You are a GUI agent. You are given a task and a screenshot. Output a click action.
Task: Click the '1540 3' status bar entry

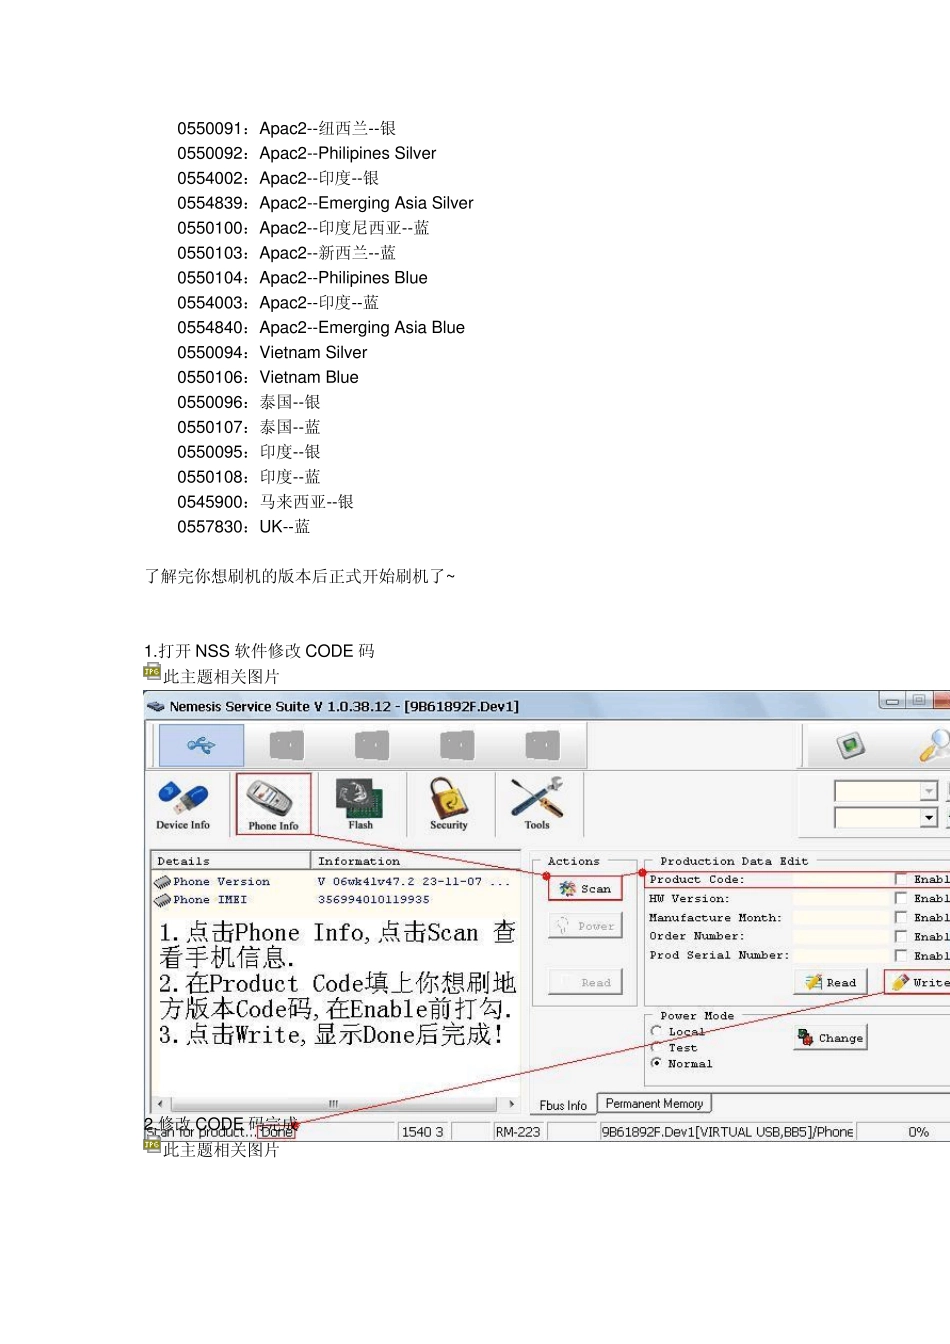[421, 1132]
